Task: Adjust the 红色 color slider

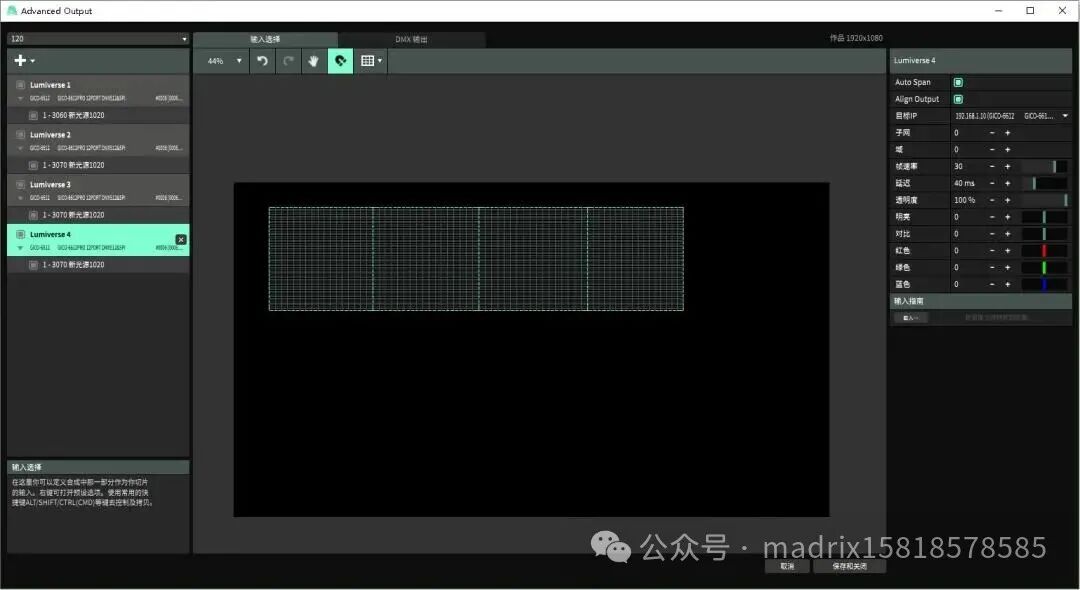Action: (1044, 250)
